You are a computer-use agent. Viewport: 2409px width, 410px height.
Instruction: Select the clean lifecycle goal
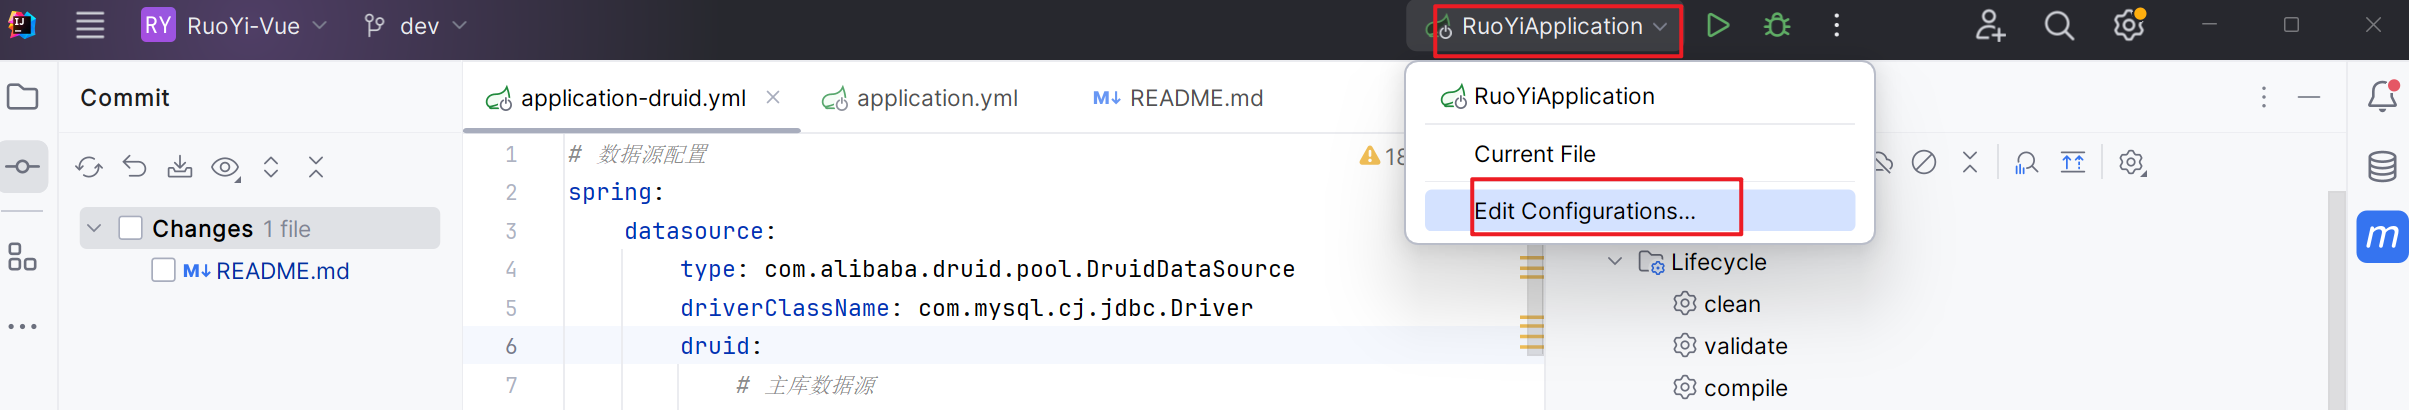[1732, 304]
